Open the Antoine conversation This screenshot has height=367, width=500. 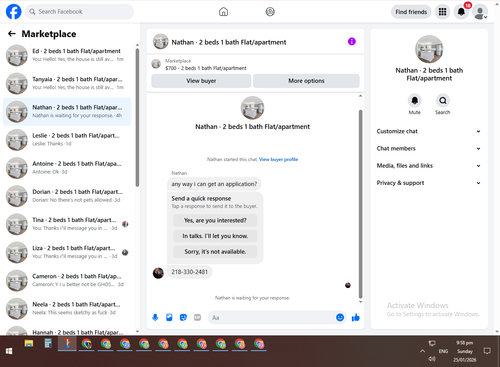tap(67, 168)
